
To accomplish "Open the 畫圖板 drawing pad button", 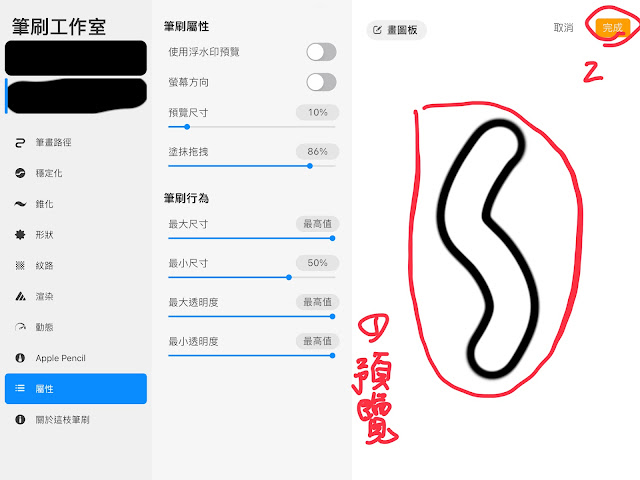I will (396, 30).
